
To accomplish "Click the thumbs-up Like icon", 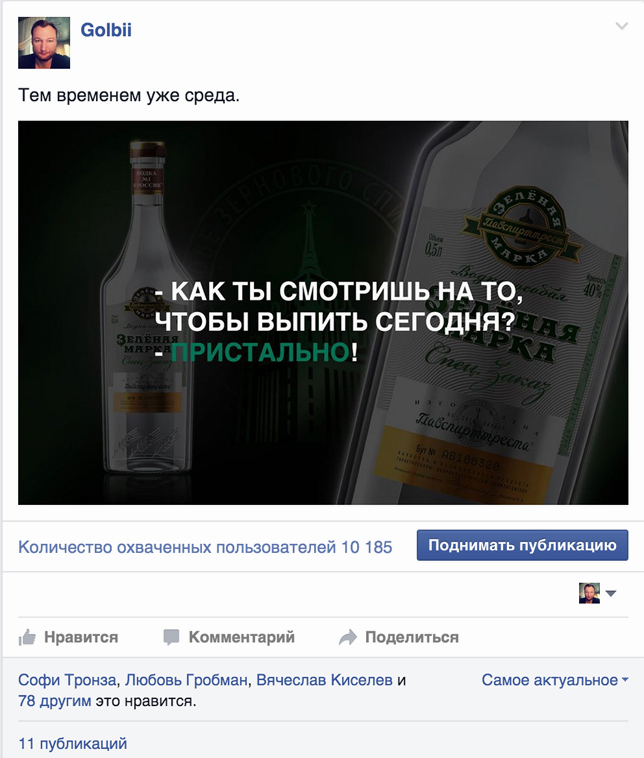I will [27, 638].
